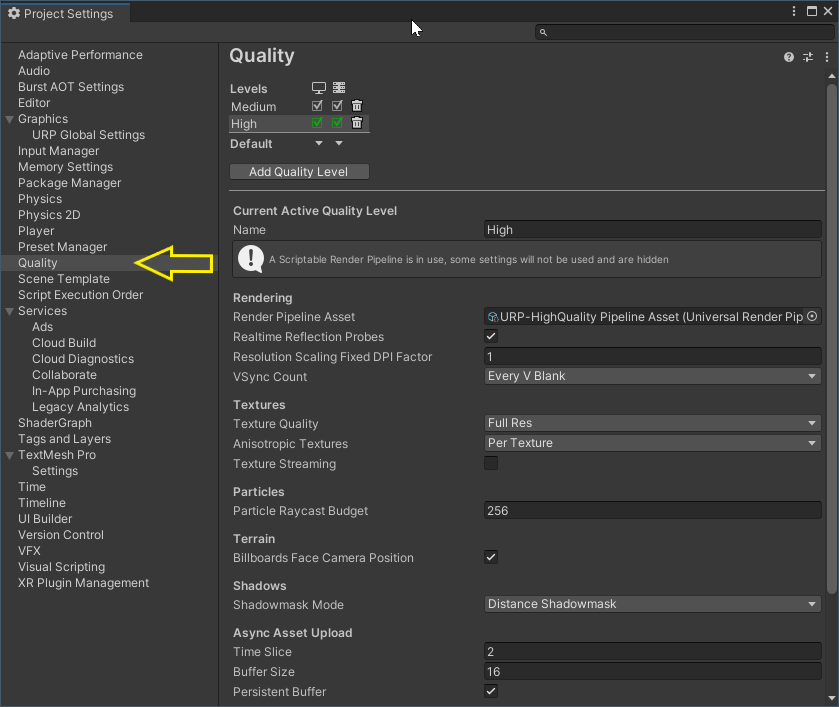Click the dedicated server platform icon
This screenshot has width=839, height=707.
pyautogui.click(x=339, y=88)
